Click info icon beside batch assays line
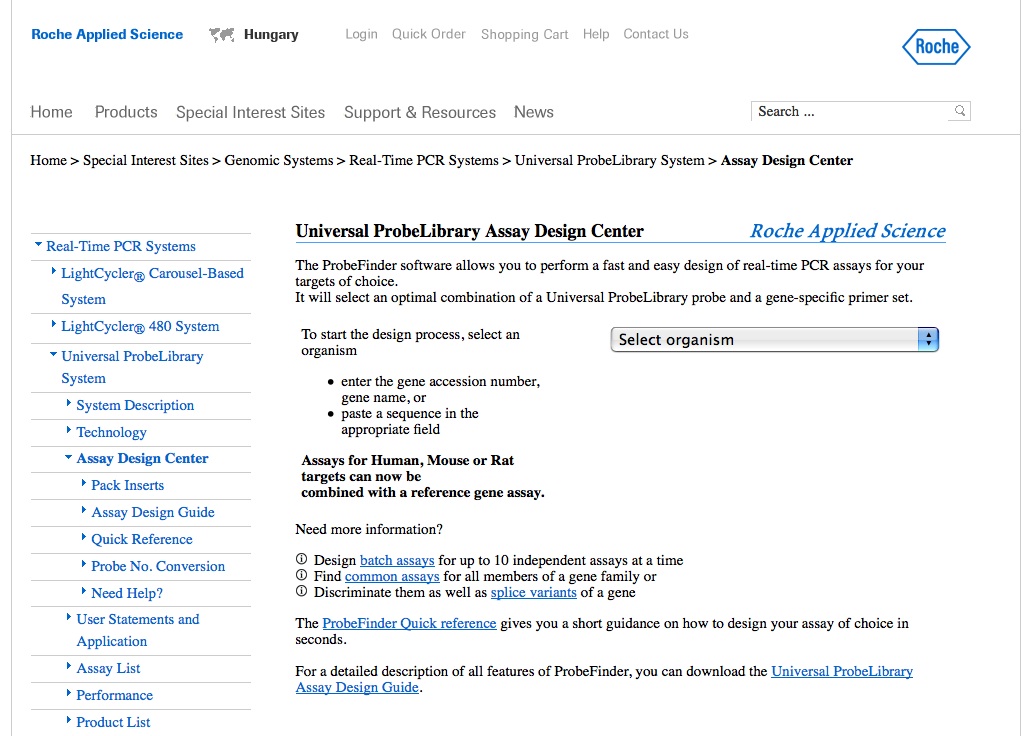 click(x=302, y=560)
